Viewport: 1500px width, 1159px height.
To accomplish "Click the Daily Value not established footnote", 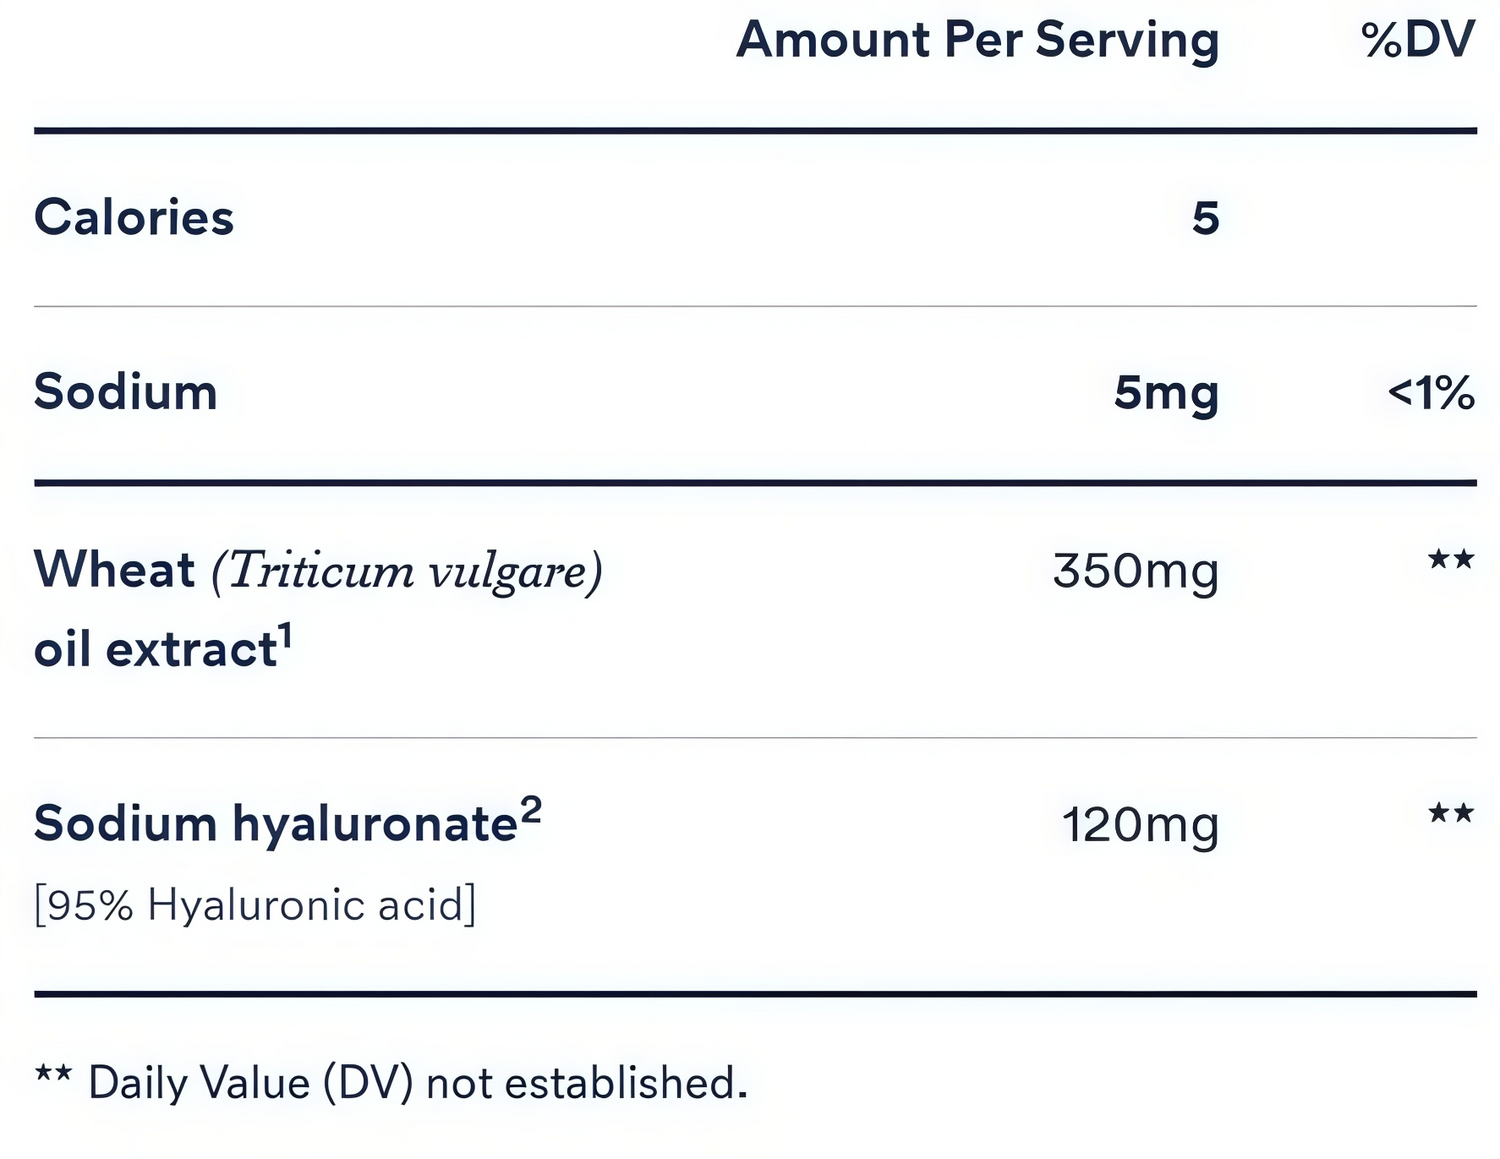I will tap(418, 1083).
